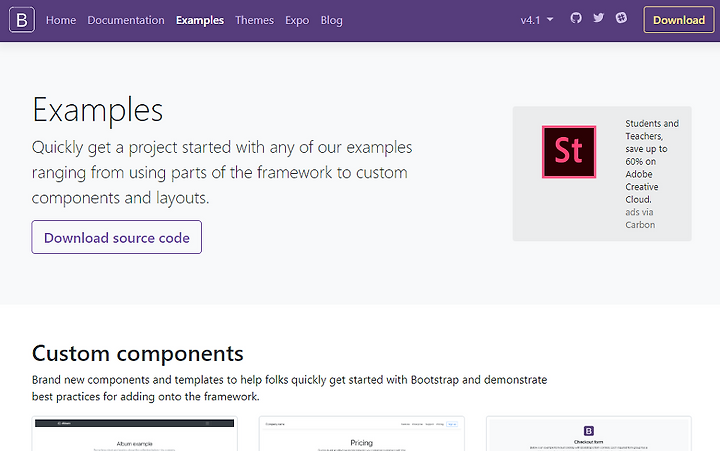Visit the Expo nav link
The width and height of the screenshot is (720, 451).
297,20
